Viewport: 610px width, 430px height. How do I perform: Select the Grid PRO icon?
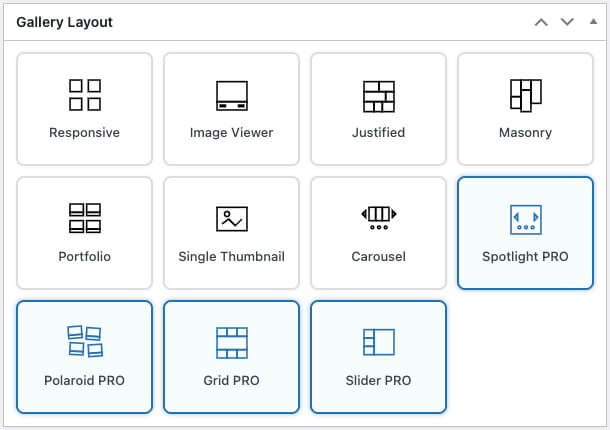[x=231, y=342]
